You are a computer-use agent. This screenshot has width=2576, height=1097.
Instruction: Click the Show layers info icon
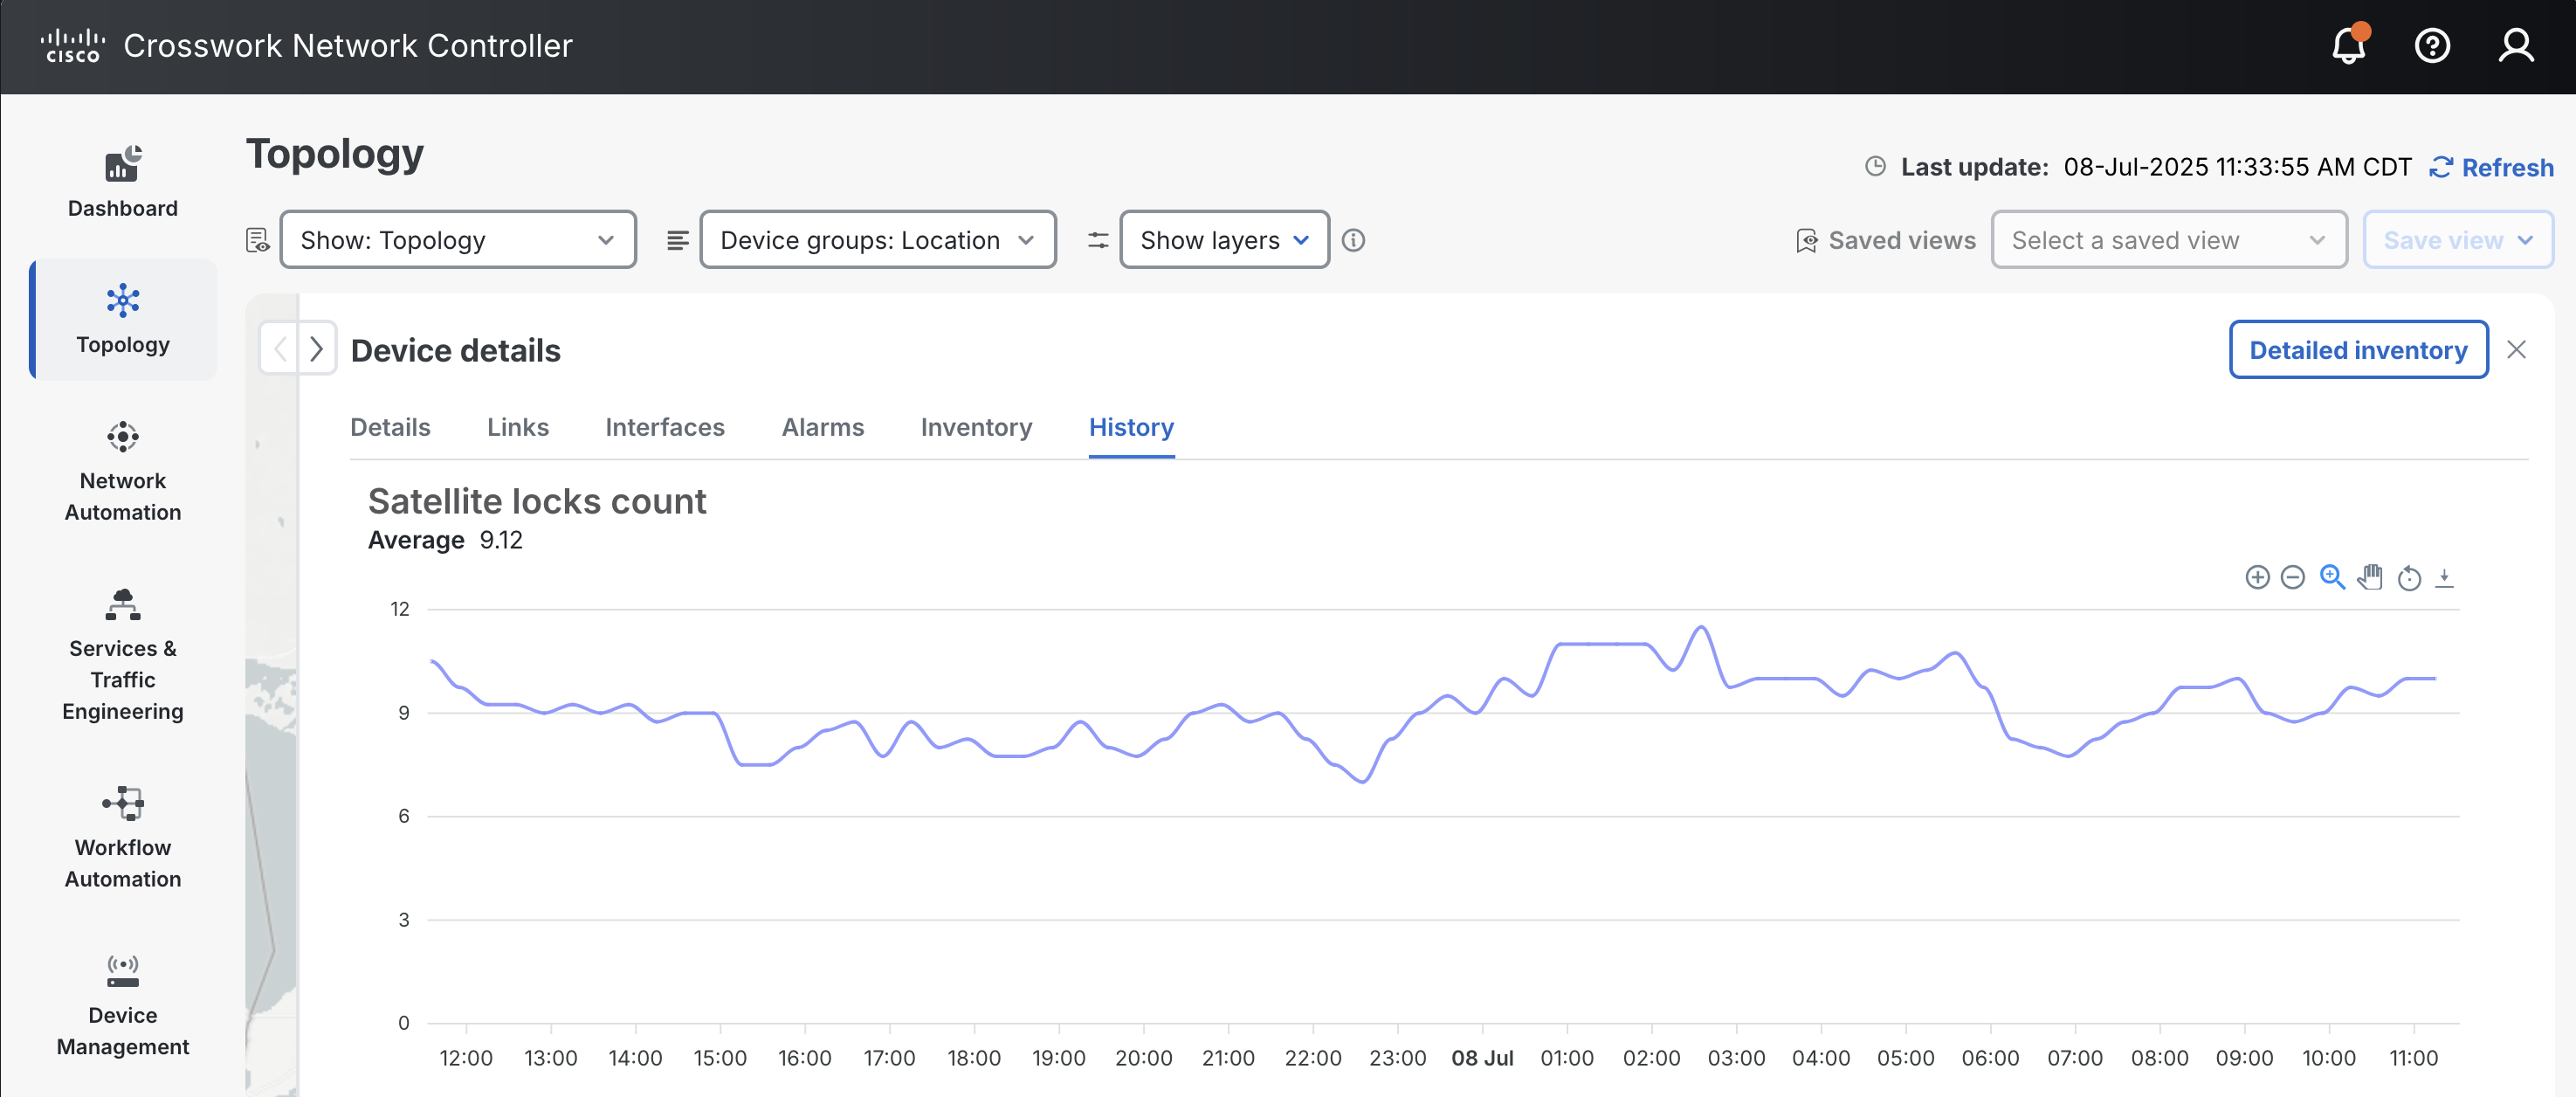point(1353,240)
